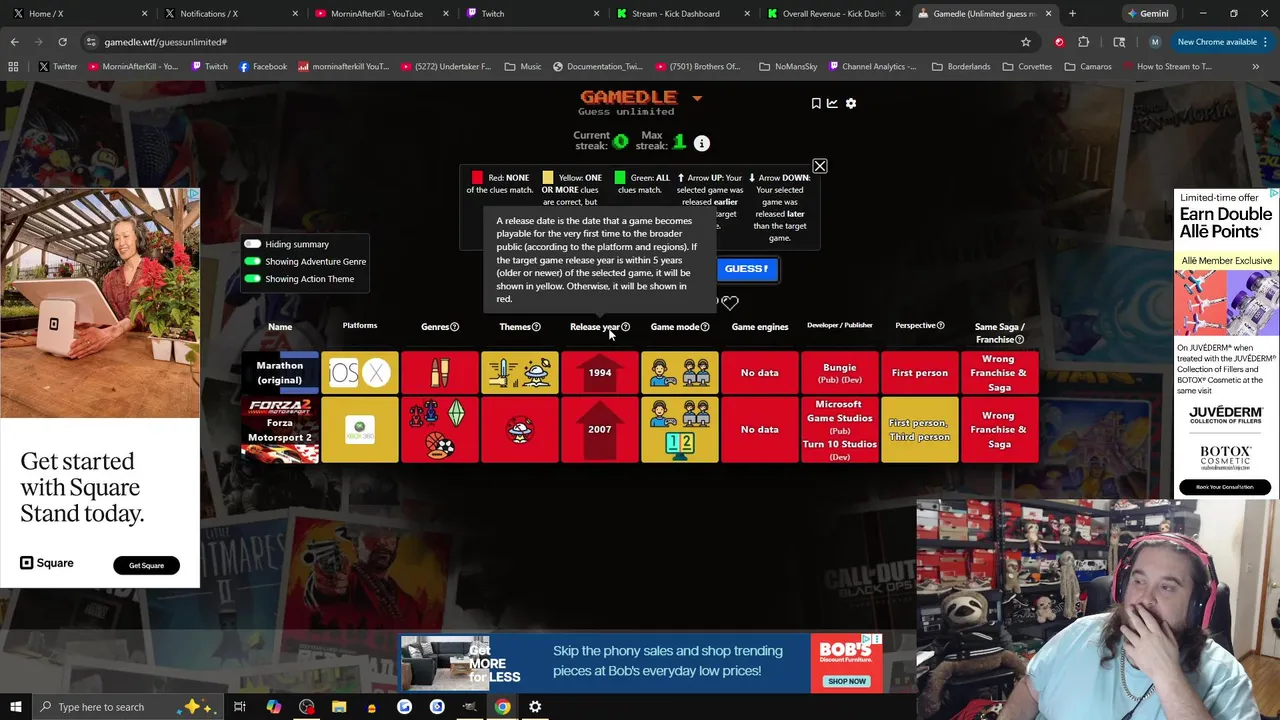Click the Genres help question mark
Image resolution: width=1280 pixels, height=720 pixels.
pyautogui.click(x=454, y=327)
